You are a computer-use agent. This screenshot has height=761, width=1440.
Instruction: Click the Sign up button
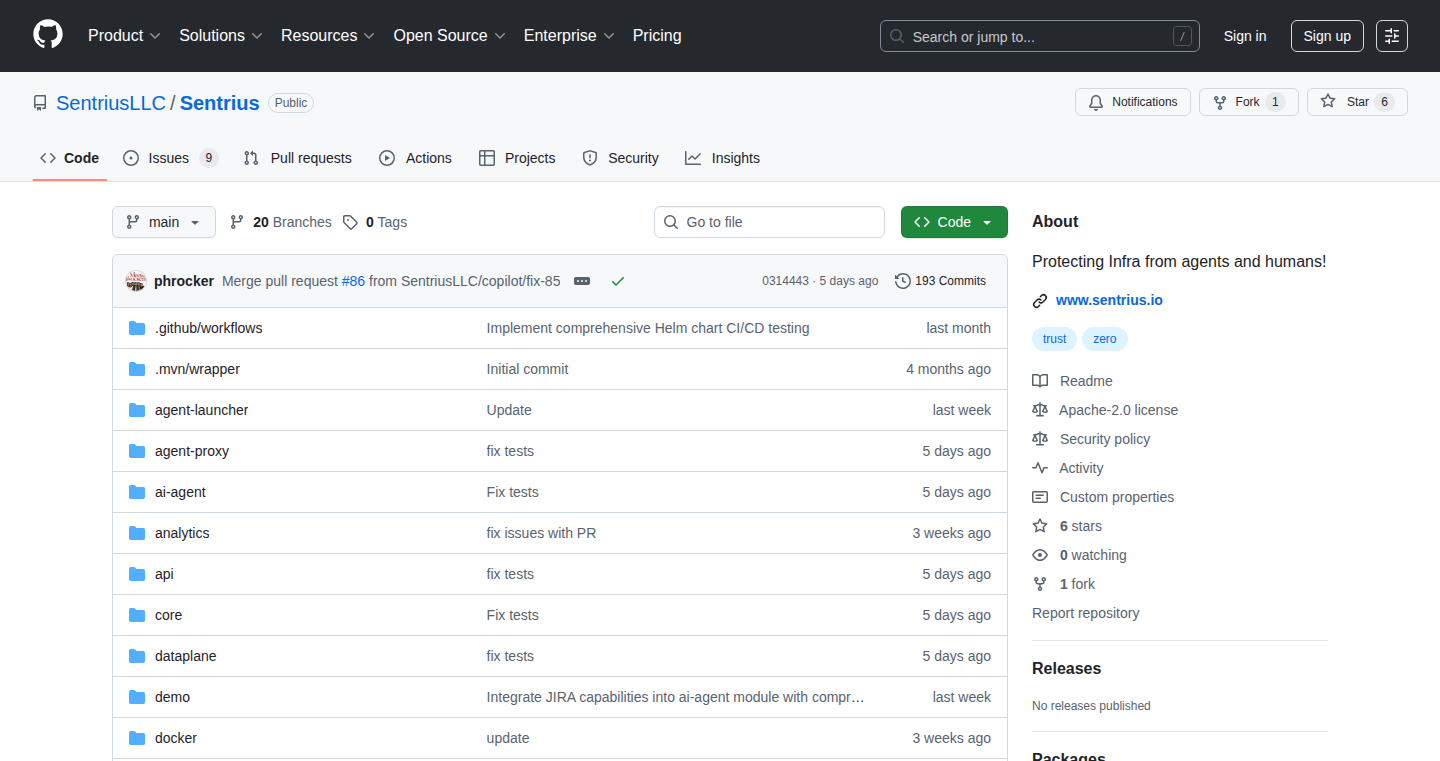click(1327, 36)
